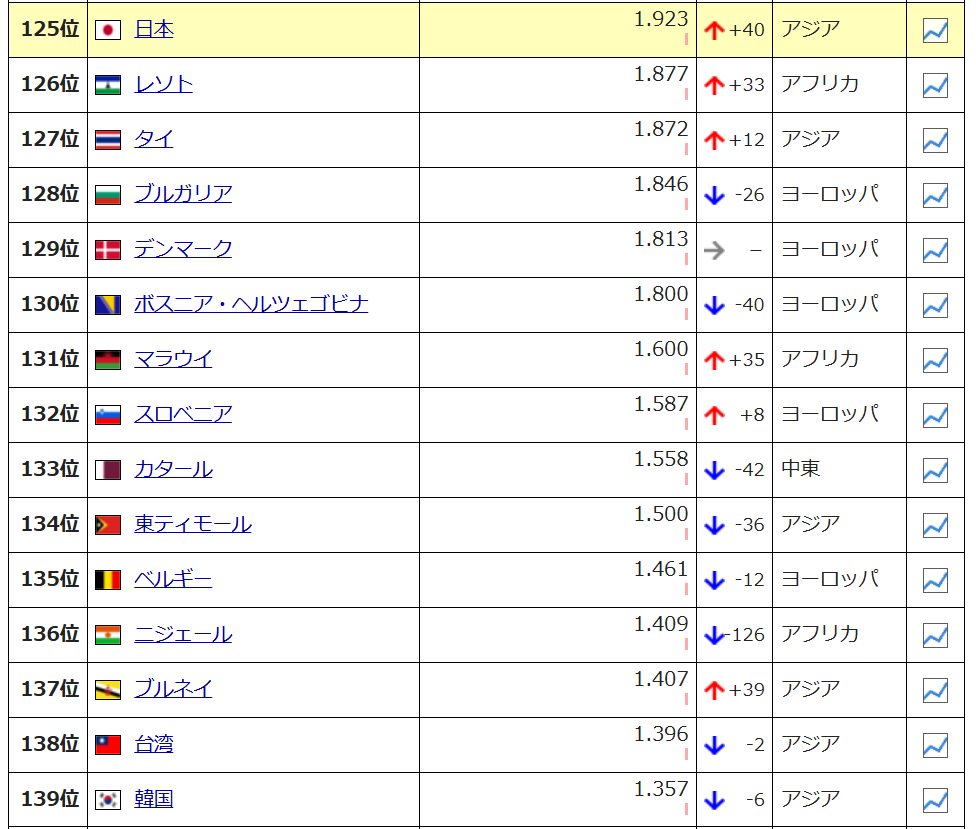Select the 韓国 country link
Screen dimensions: 976x829
tap(154, 799)
